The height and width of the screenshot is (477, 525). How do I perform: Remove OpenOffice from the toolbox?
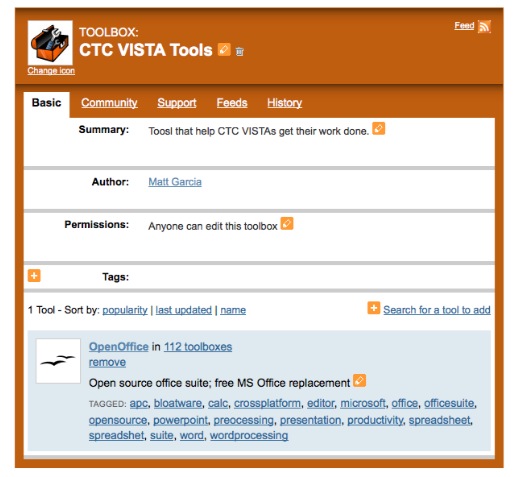(x=107, y=362)
